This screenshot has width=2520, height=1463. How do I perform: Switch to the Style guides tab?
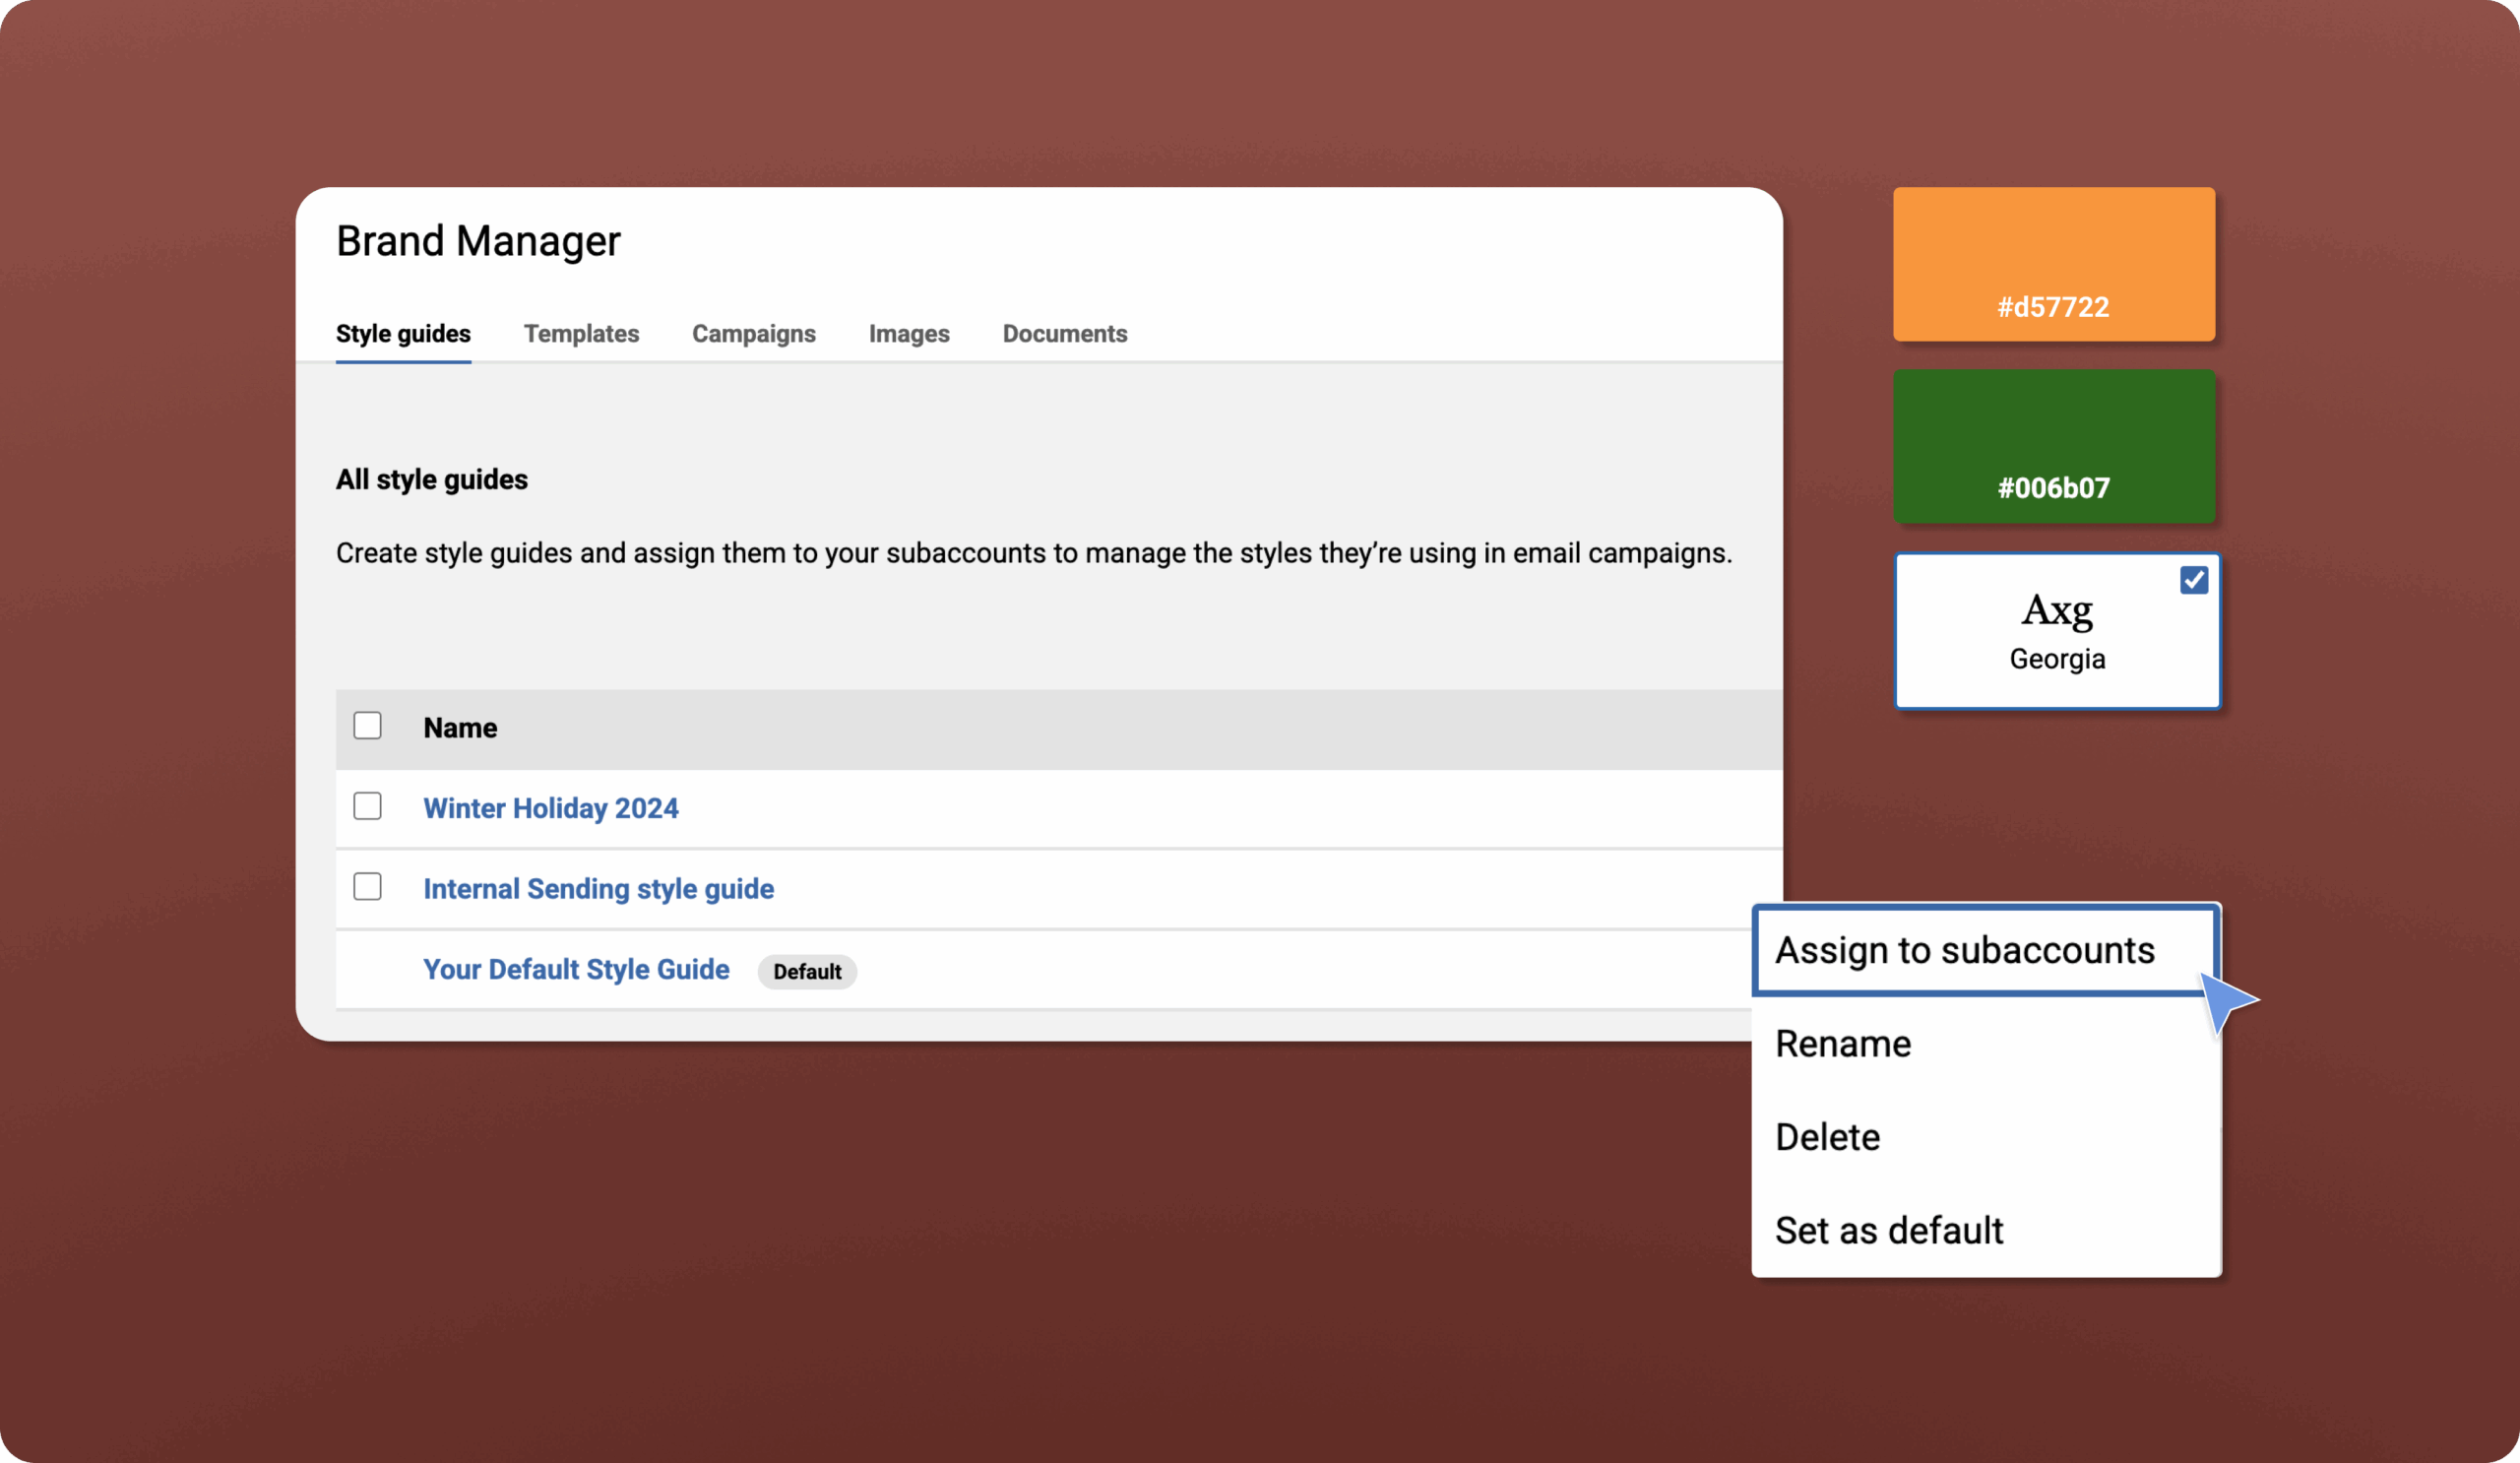(403, 333)
